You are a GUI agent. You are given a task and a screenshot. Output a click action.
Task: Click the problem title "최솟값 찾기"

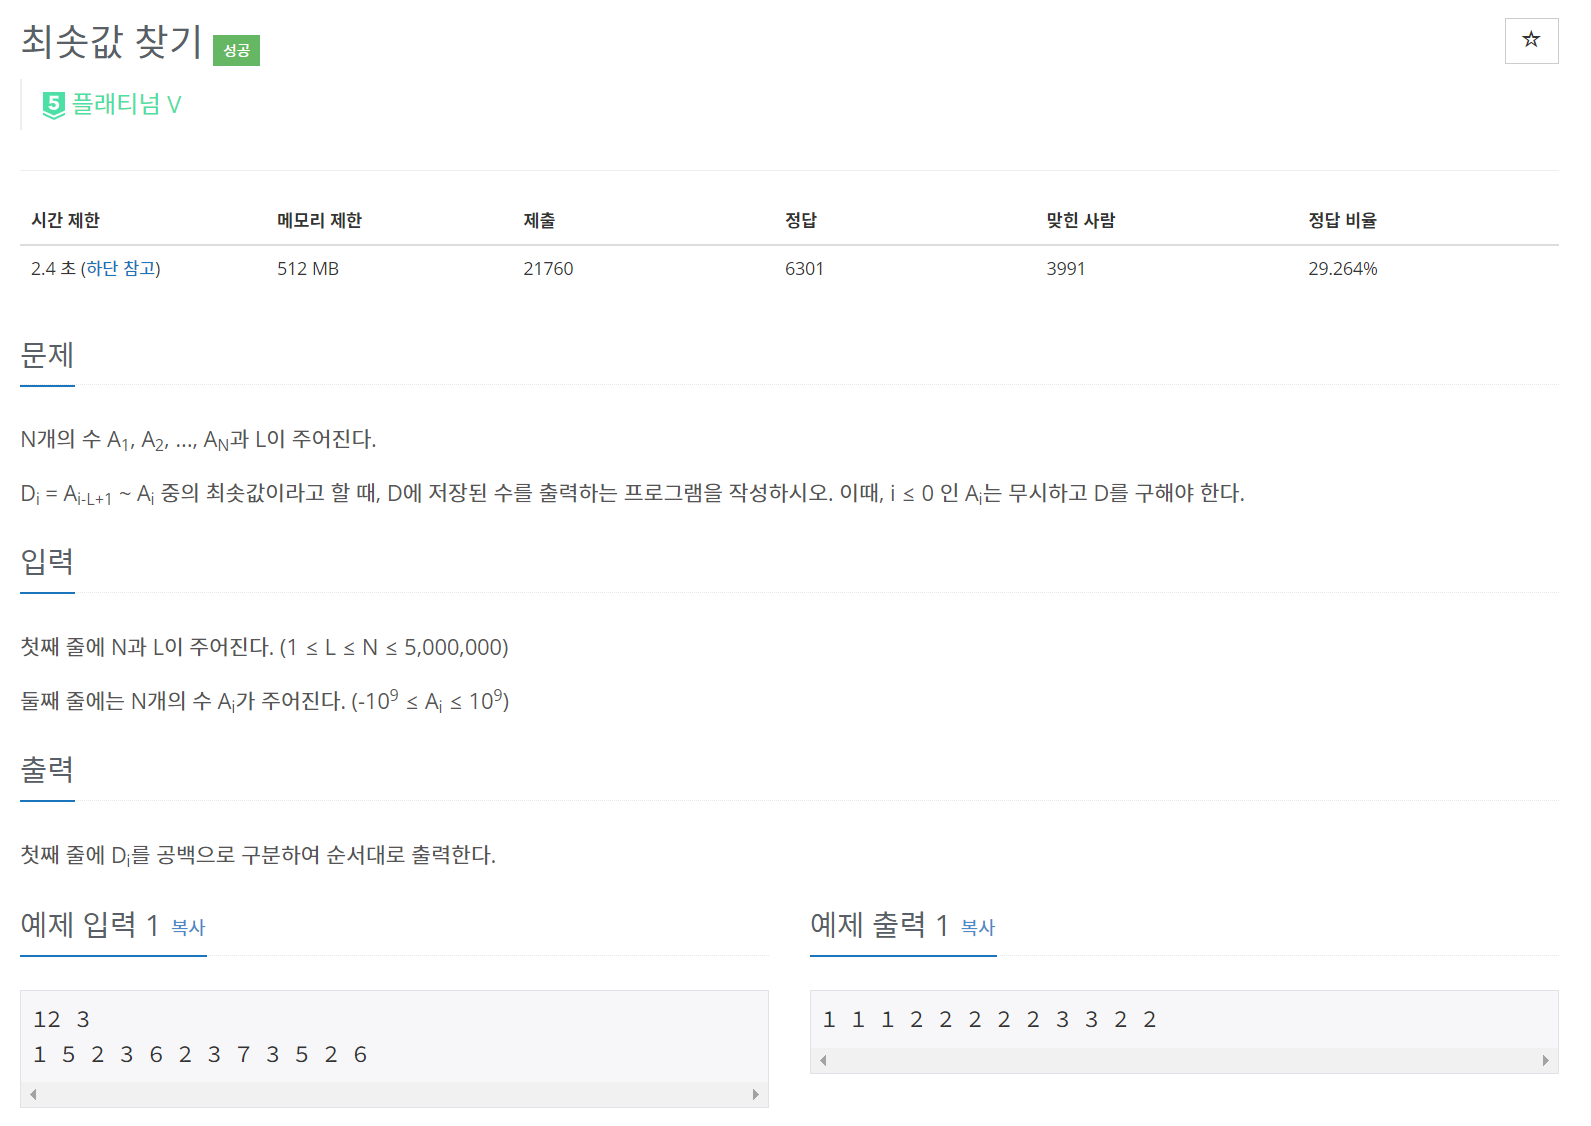[x=110, y=41]
